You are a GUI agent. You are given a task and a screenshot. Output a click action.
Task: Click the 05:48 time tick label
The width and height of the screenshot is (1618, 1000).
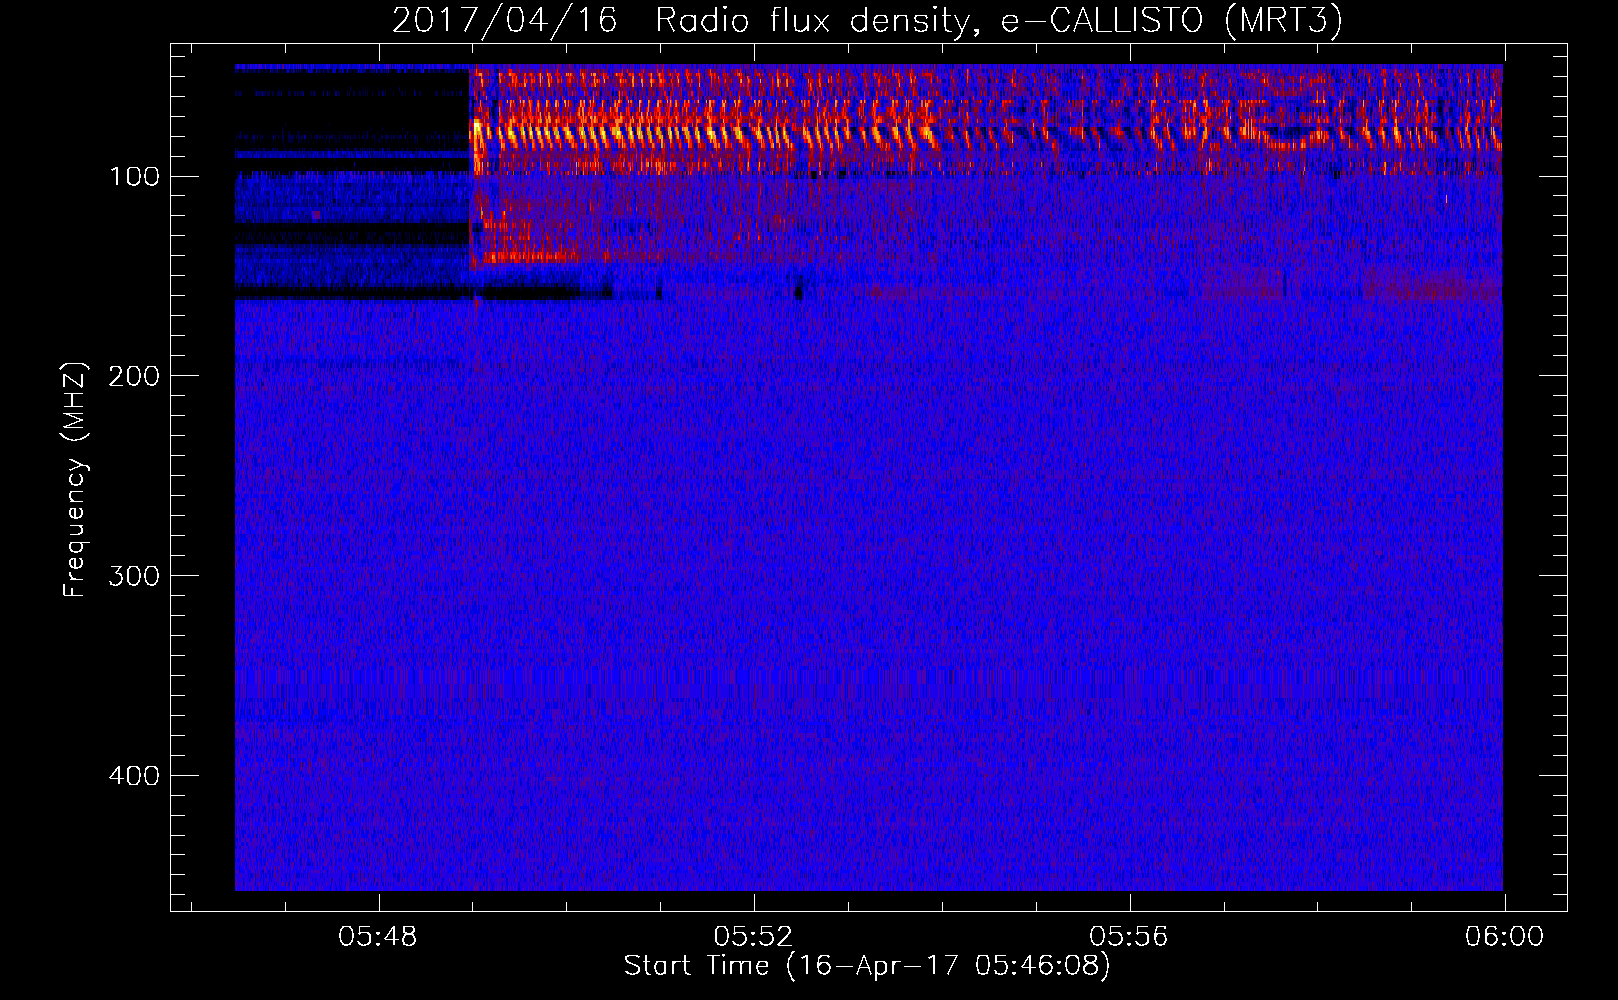378,937
